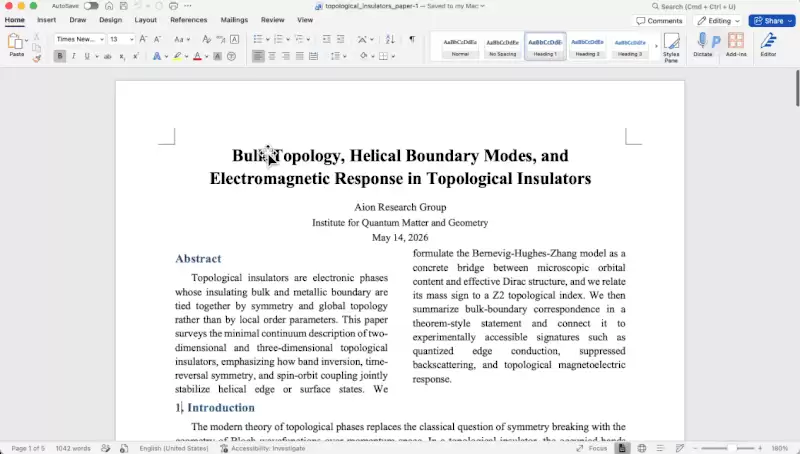
Task: Center align the paragraph
Action: (x=272, y=57)
